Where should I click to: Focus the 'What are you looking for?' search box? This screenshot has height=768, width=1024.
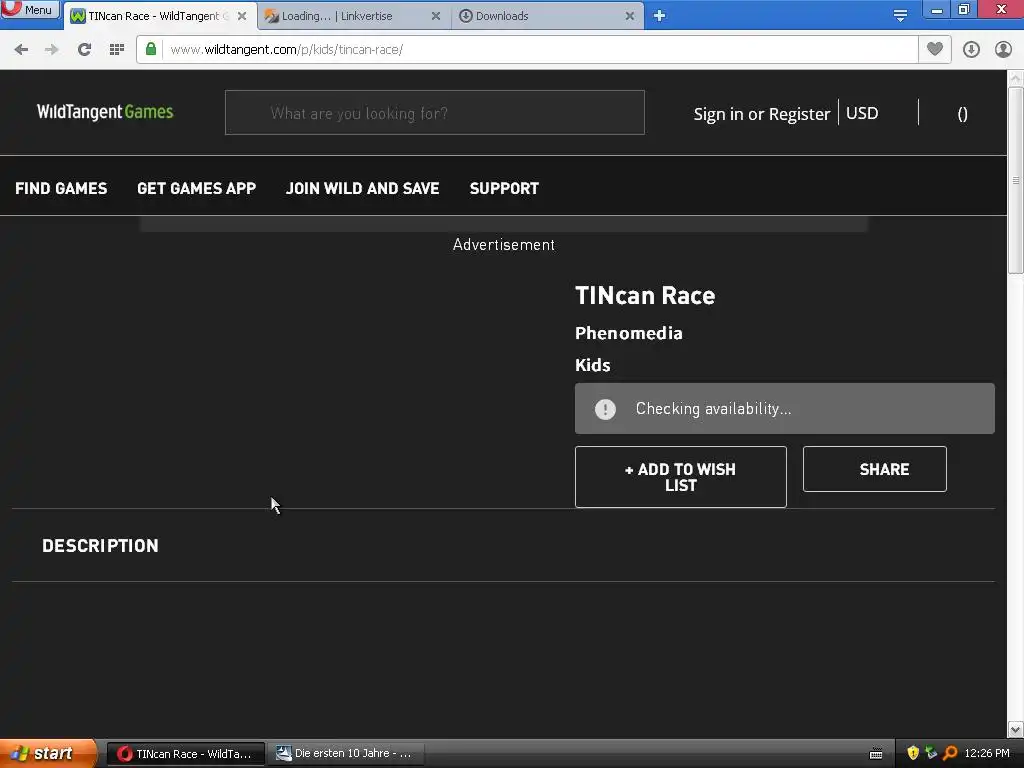point(434,113)
